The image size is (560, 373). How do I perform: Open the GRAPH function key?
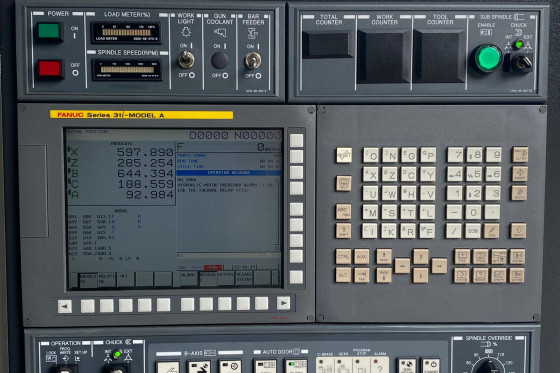[499, 275]
